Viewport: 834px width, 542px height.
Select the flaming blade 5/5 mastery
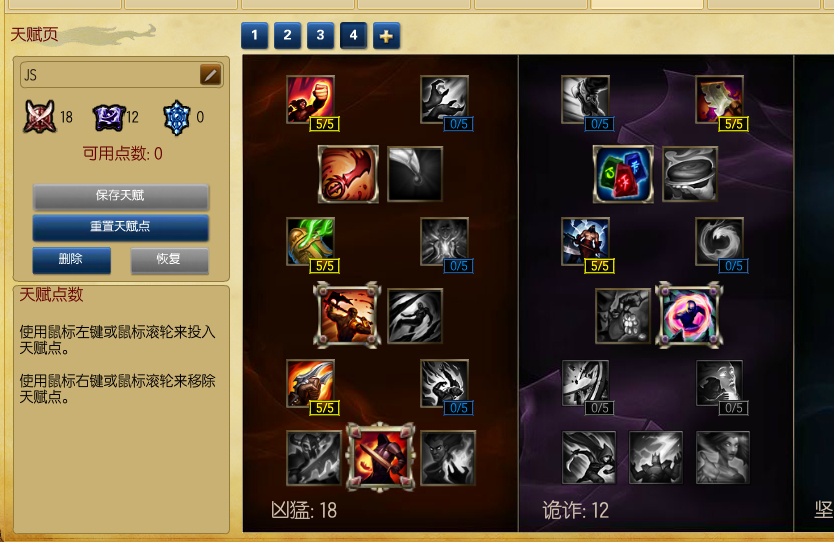click(x=311, y=383)
